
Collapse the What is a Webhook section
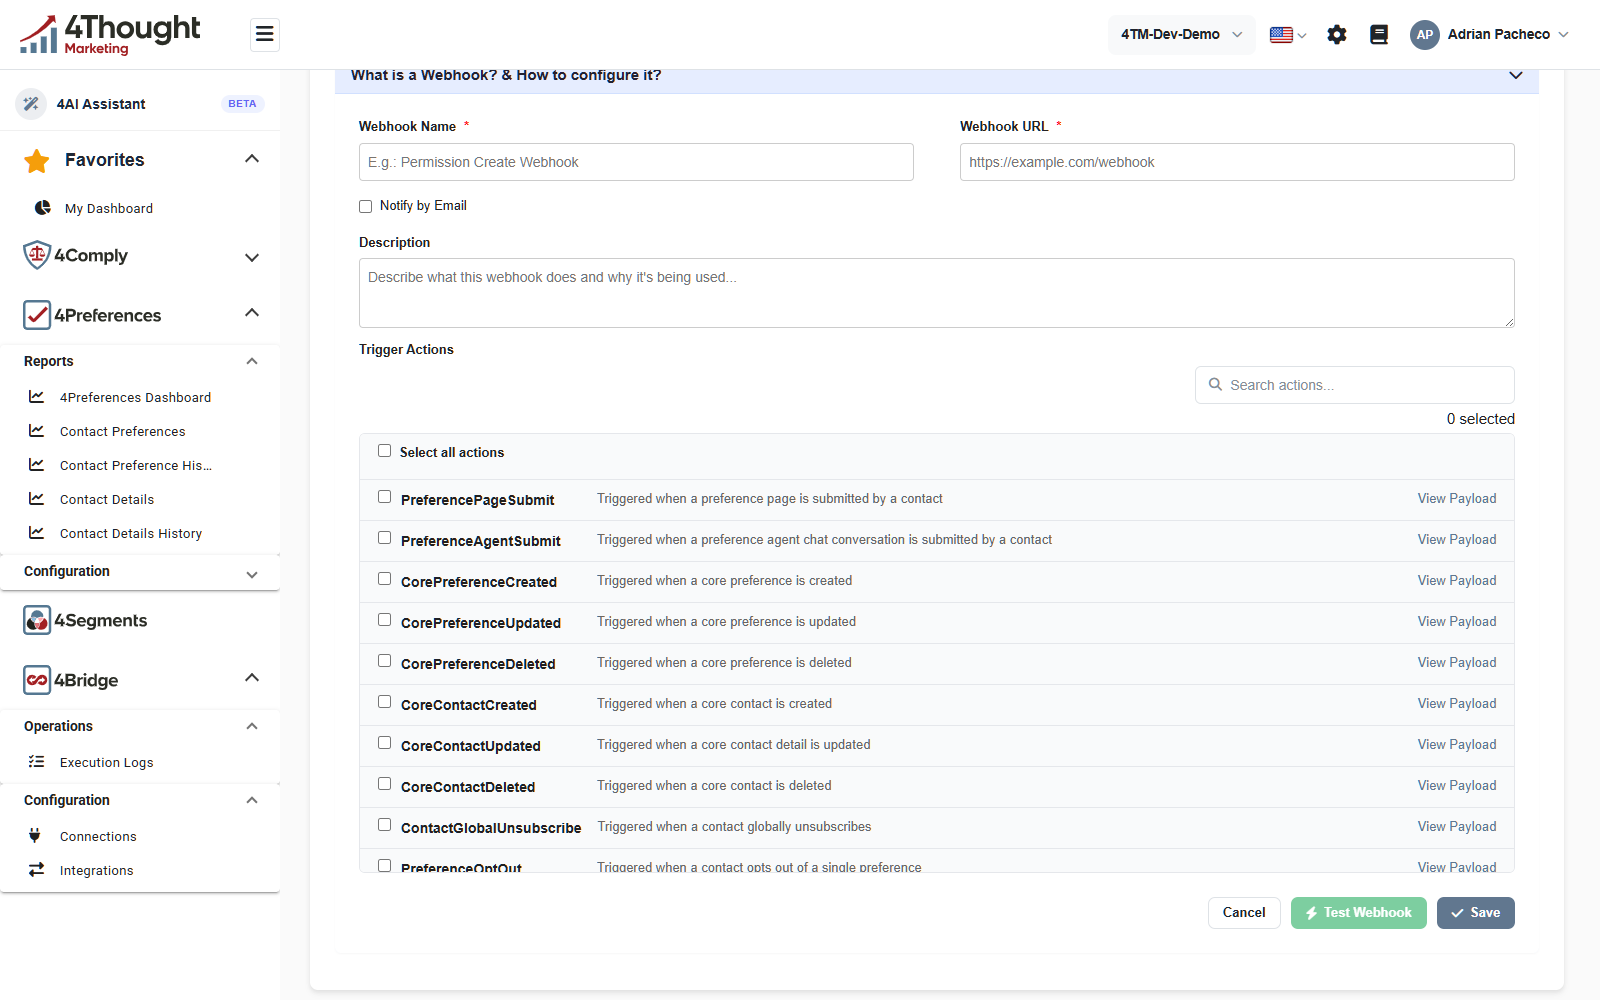(1516, 76)
